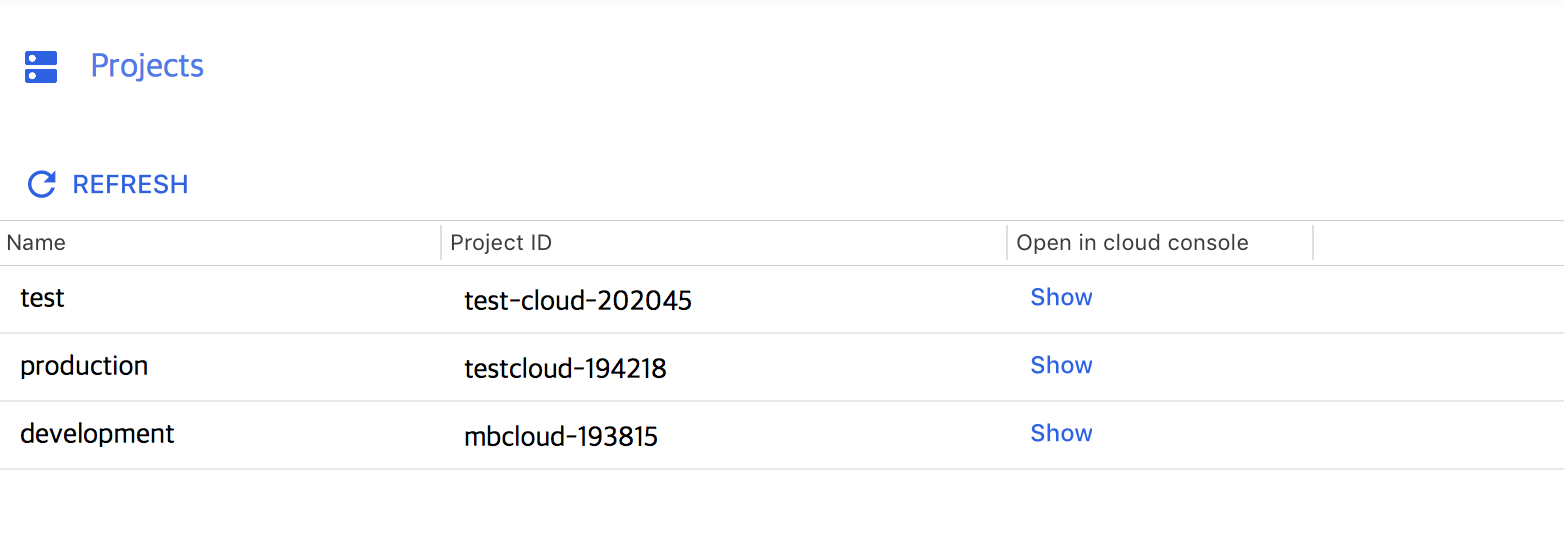Click divider after Project ID column header

tap(1007, 243)
